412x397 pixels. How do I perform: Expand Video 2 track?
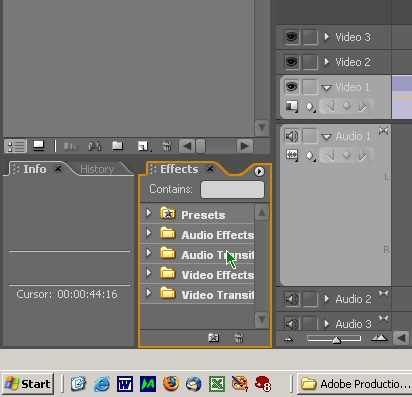coord(327,61)
